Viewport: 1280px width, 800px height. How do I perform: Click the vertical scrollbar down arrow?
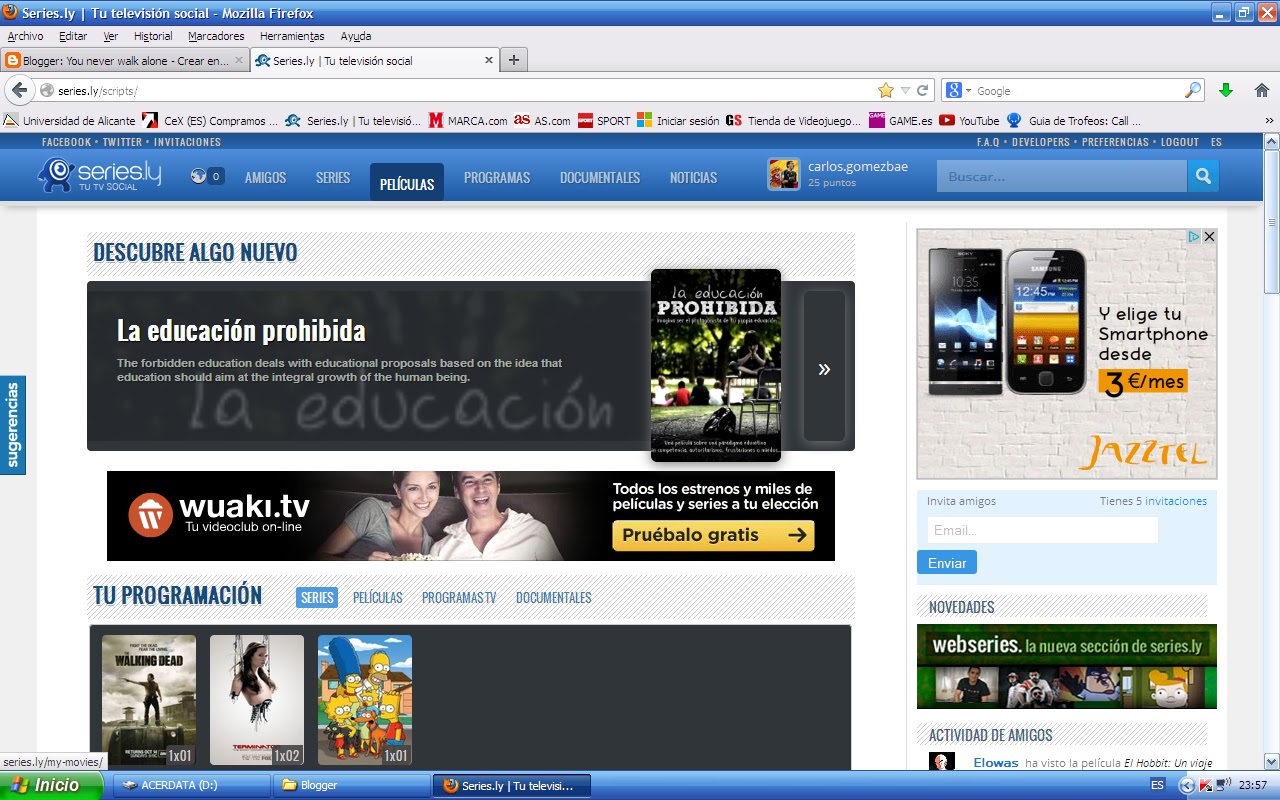[1271, 761]
